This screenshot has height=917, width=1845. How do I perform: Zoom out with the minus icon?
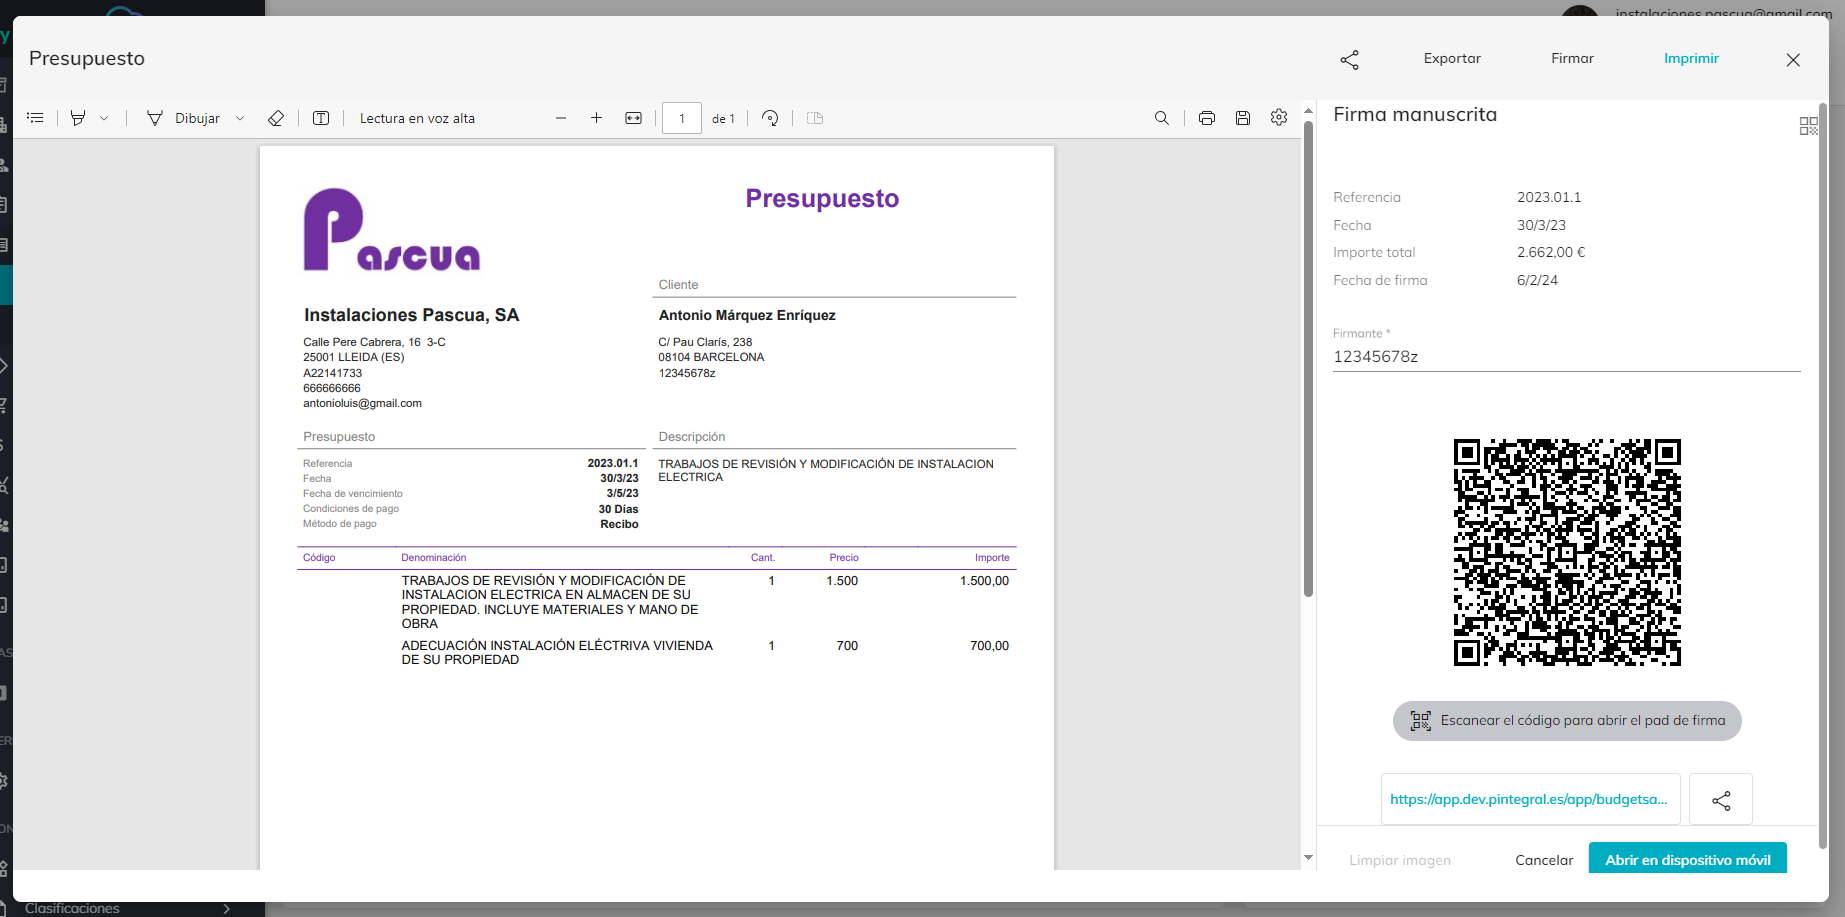point(561,118)
